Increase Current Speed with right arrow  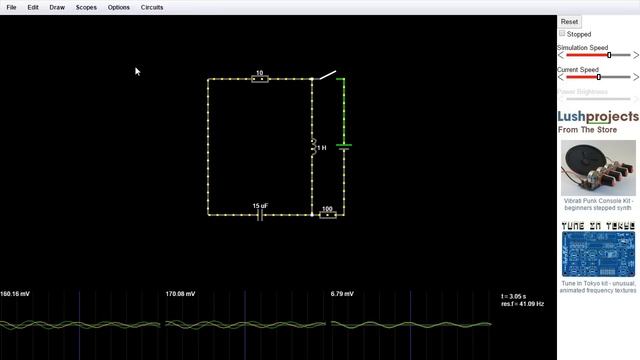pyautogui.click(x=636, y=77)
